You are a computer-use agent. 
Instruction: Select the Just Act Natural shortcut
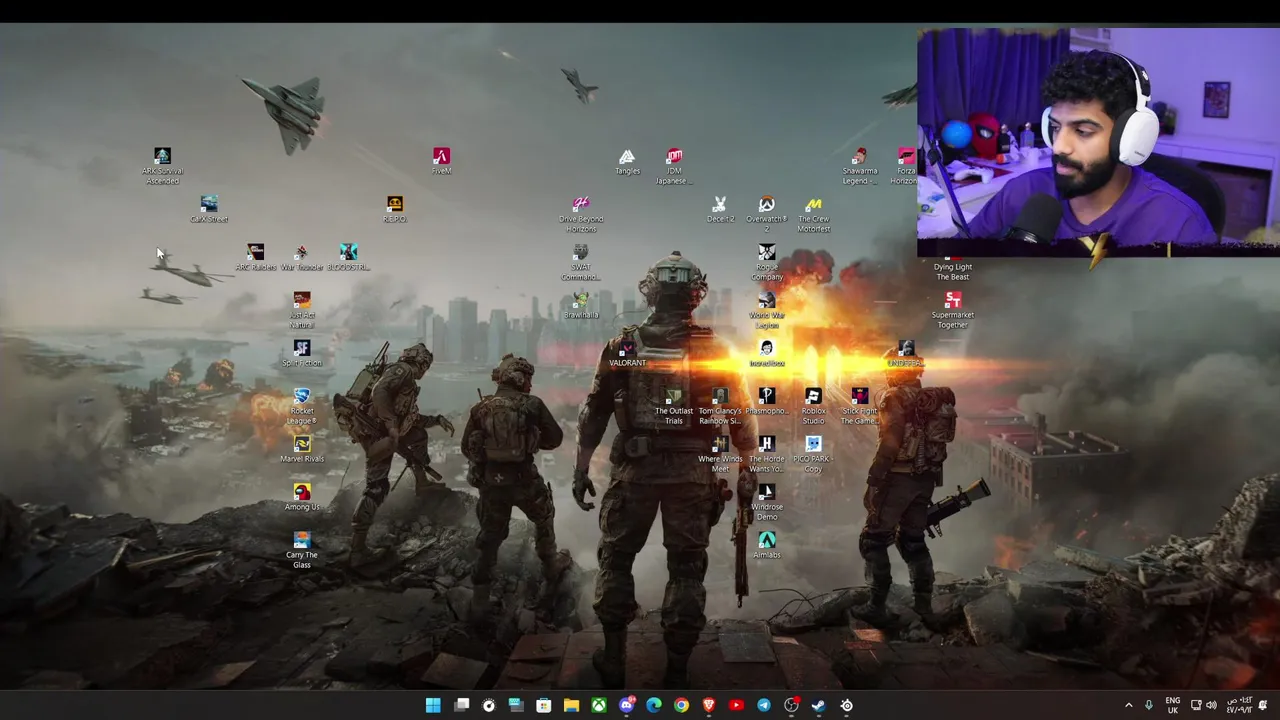pyautogui.click(x=302, y=310)
